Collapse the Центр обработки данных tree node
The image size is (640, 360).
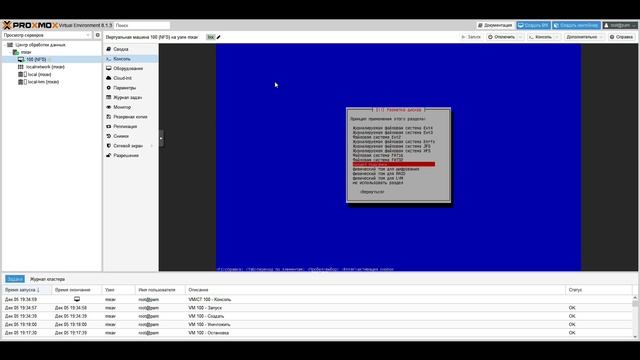[5, 45]
